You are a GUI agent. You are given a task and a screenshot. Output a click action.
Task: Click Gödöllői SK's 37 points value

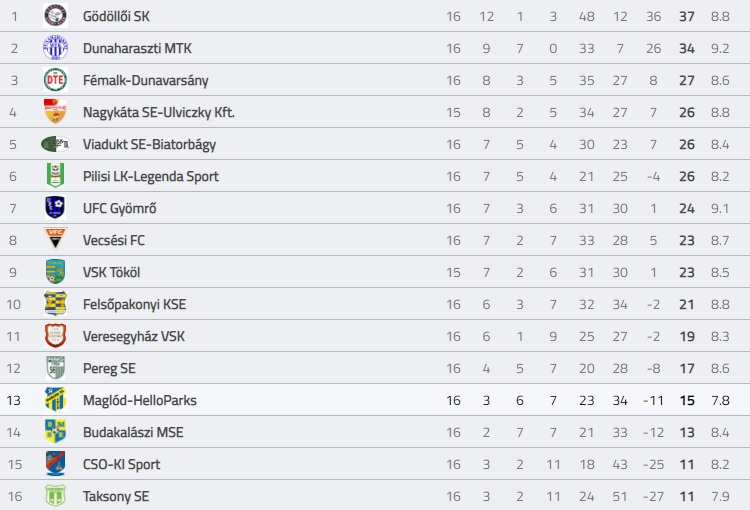687,16
